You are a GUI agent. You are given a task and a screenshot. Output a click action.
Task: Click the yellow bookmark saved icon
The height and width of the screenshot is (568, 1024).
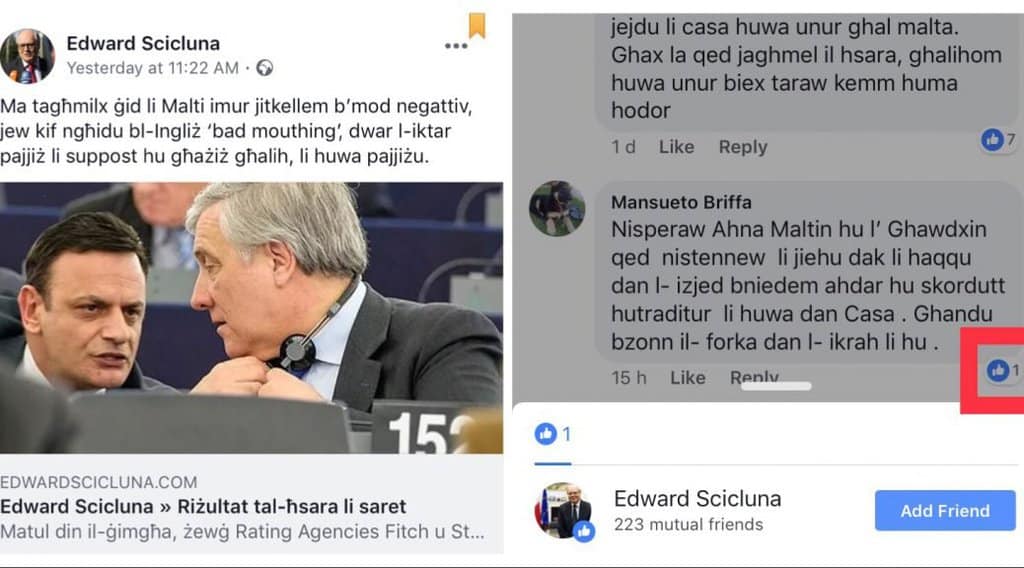477,25
